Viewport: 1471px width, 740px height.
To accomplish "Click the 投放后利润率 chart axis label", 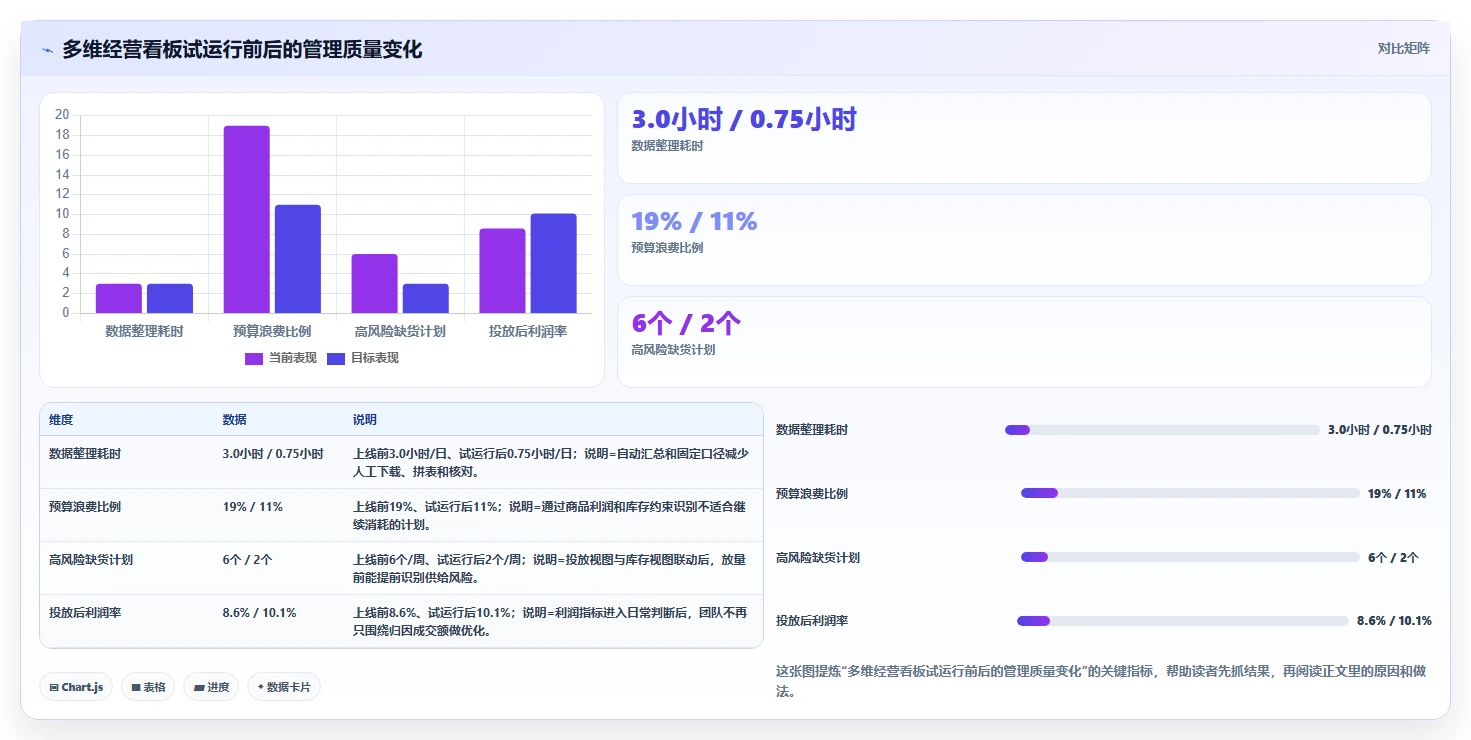I will tap(528, 331).
